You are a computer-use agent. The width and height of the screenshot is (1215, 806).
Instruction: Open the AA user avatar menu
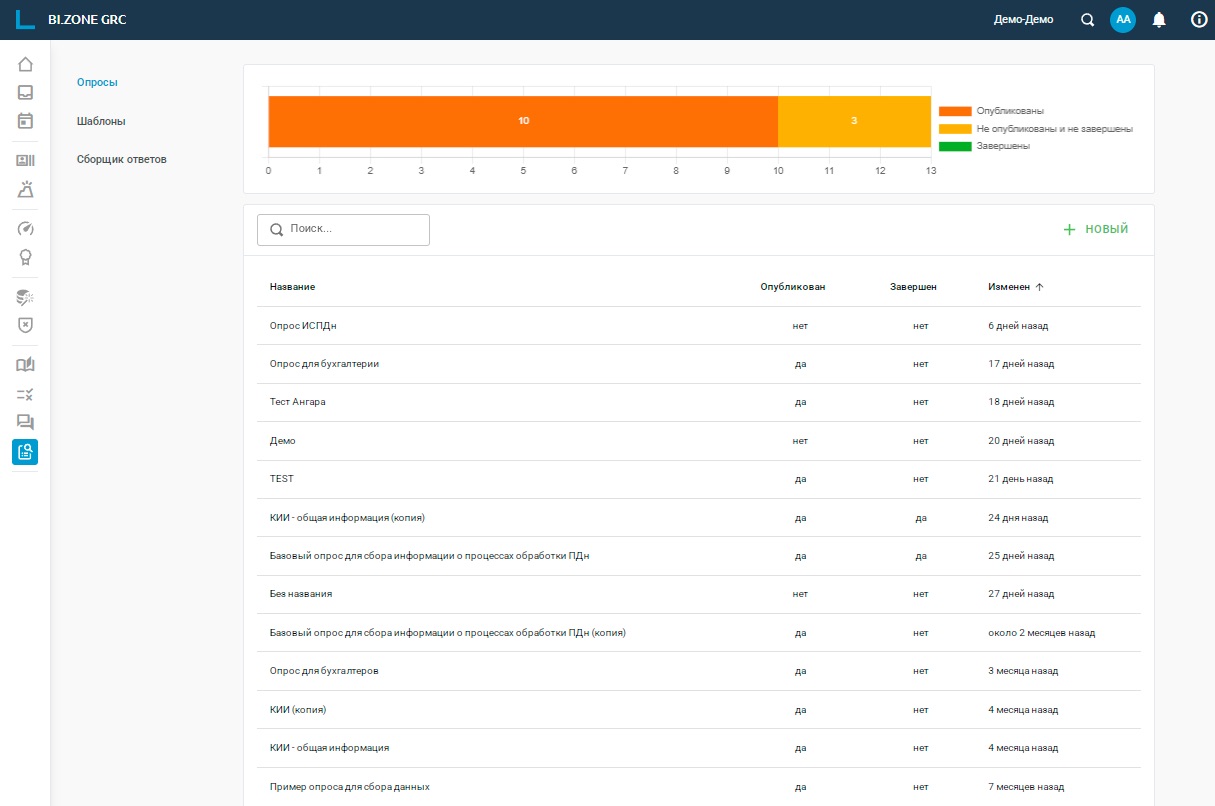pos(1123,20)
